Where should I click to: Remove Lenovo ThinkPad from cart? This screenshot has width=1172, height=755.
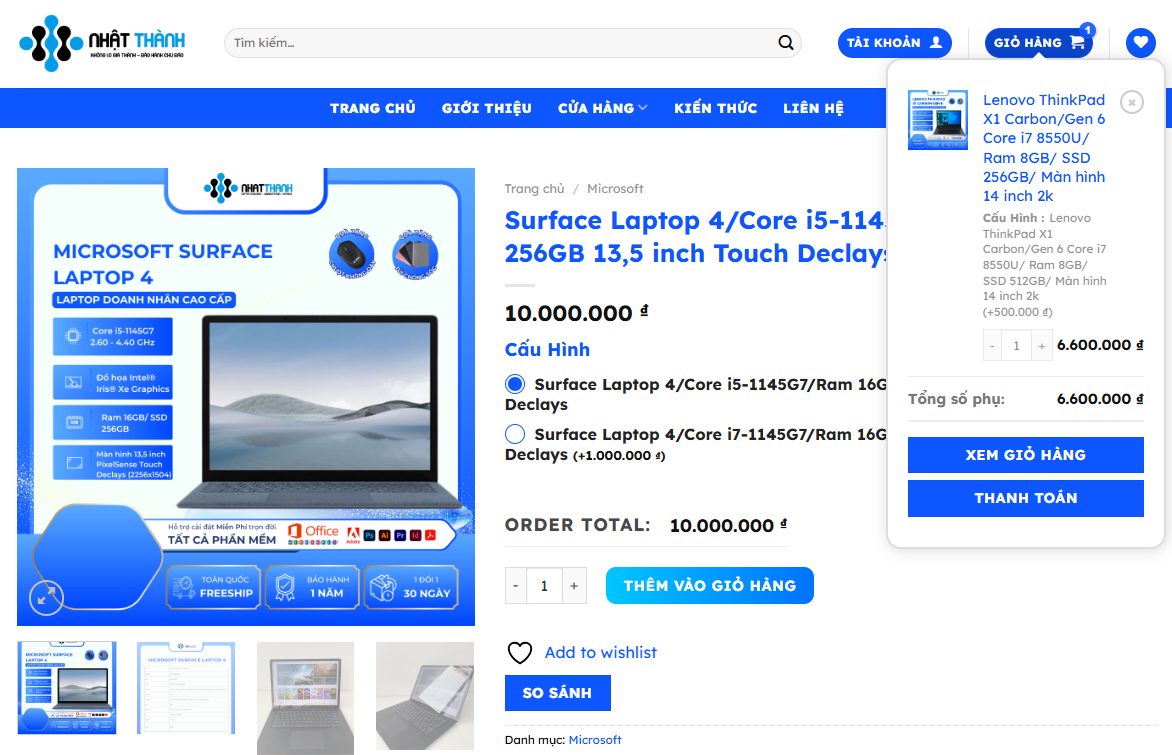point(1132,102)
